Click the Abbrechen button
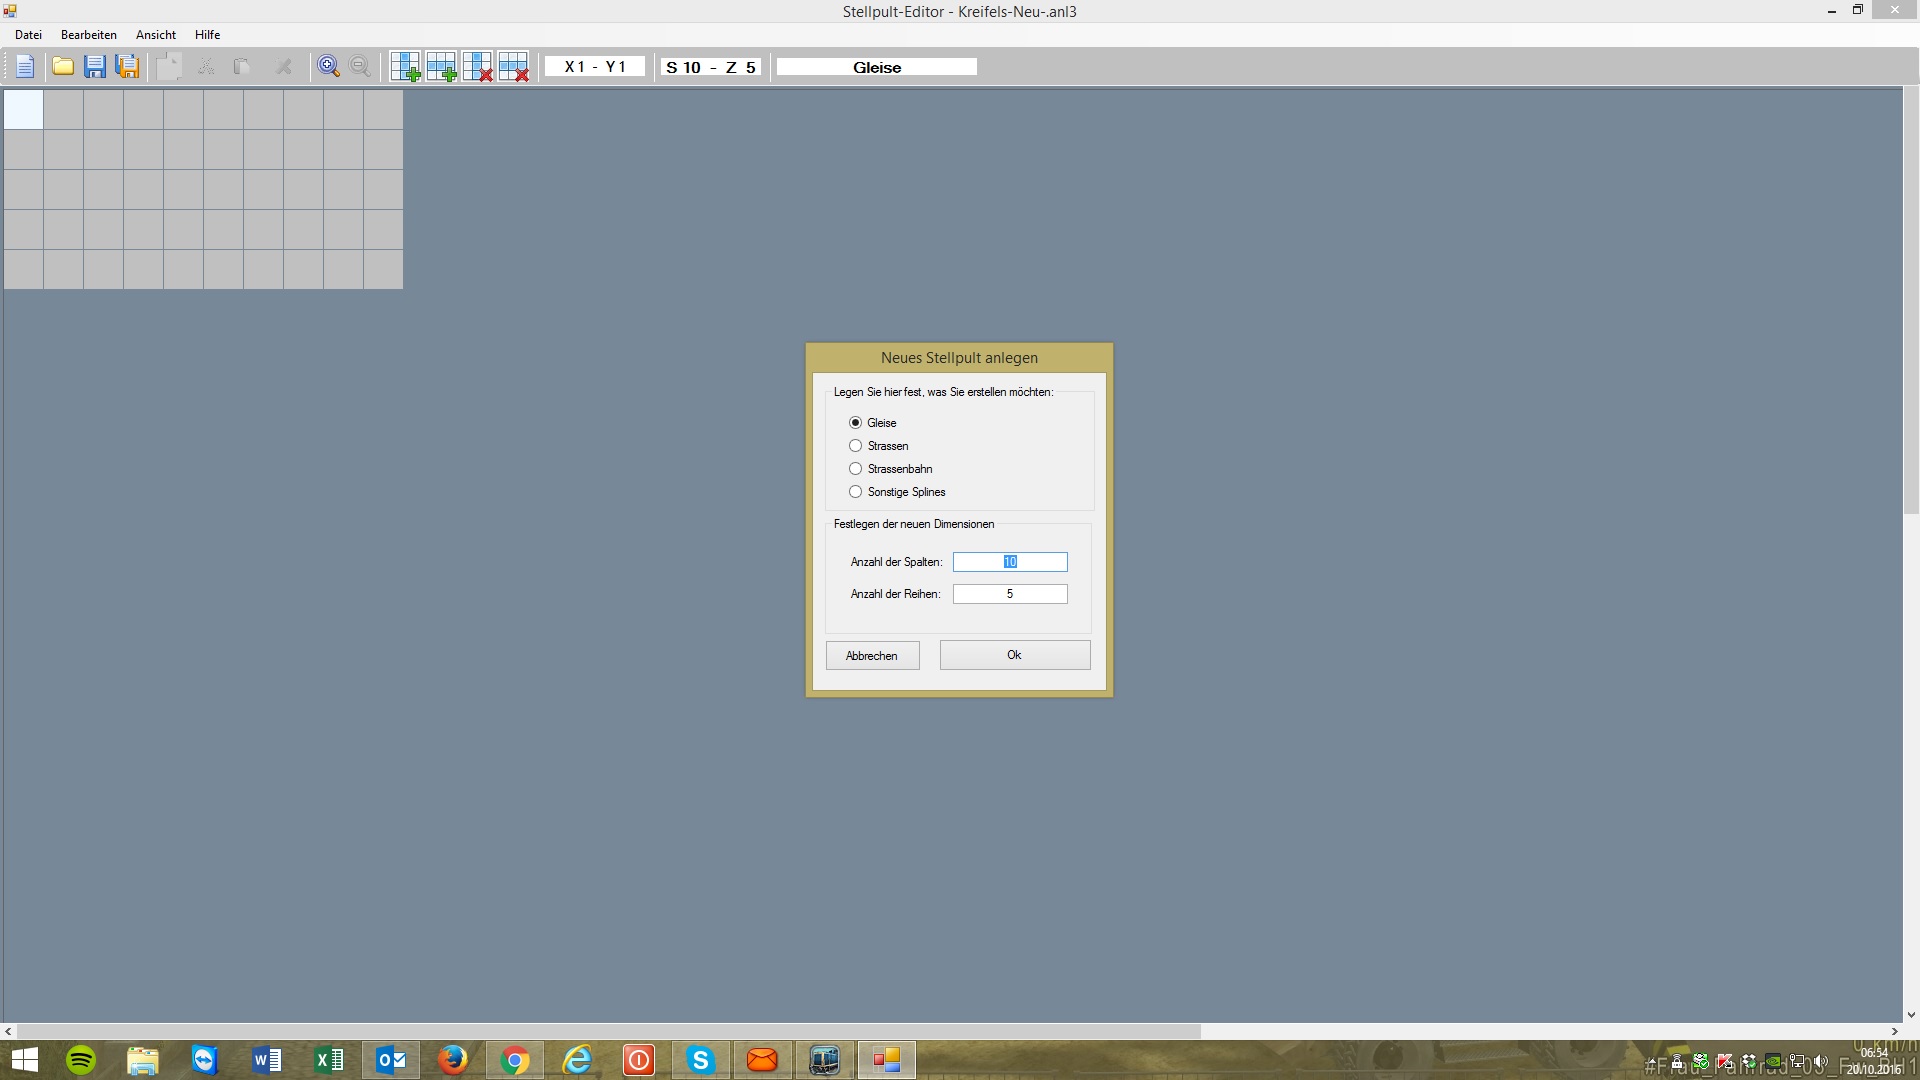1920x1080 pixels. (872, 656)
